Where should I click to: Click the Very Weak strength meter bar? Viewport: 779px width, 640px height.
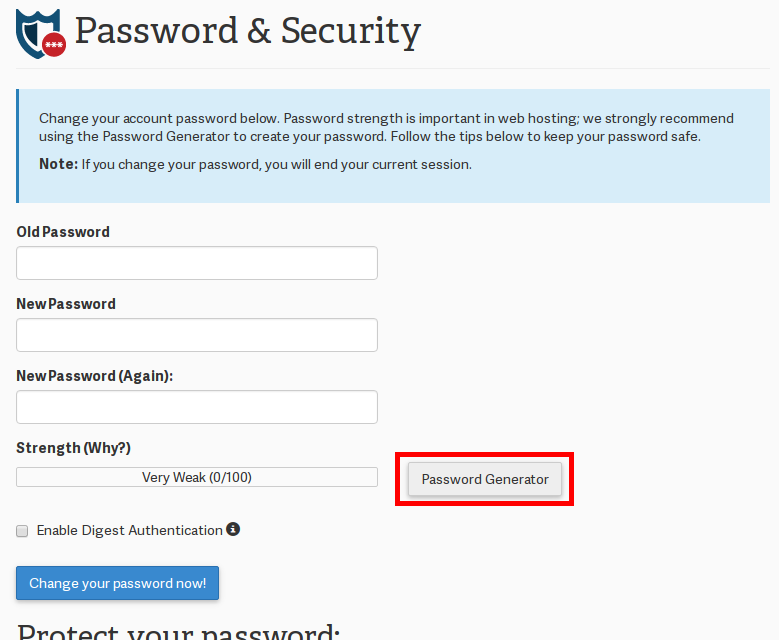coord(197,477)
